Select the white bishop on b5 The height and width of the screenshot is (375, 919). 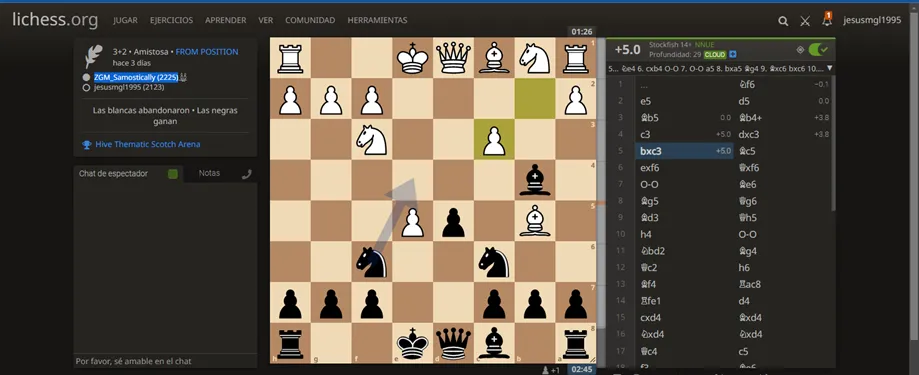point(535,221)
